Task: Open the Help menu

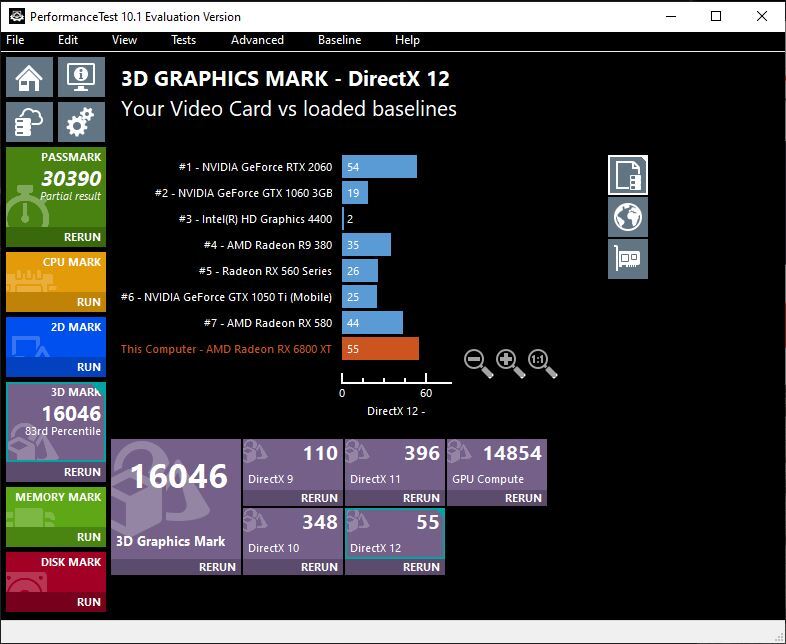Action: 407,40
